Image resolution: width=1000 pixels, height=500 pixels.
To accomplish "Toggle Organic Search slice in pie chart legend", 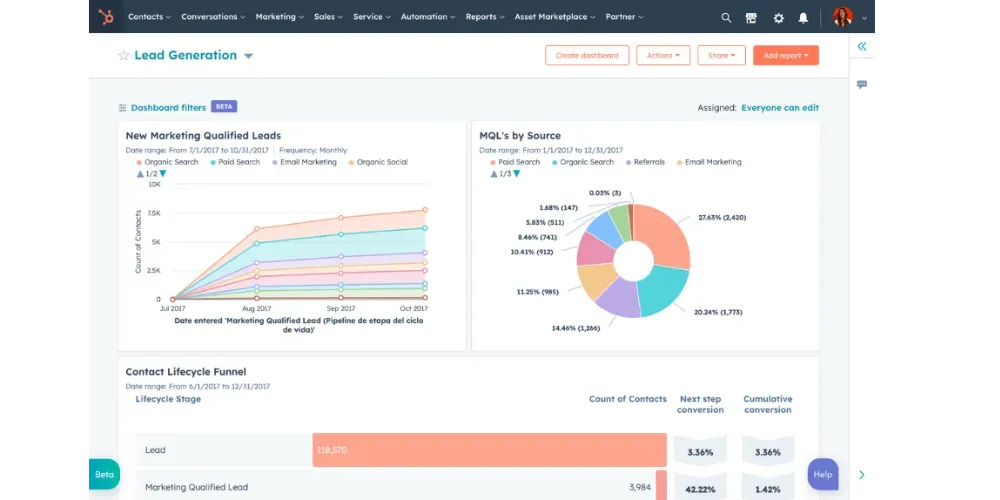I will click(x=583, y=163).
